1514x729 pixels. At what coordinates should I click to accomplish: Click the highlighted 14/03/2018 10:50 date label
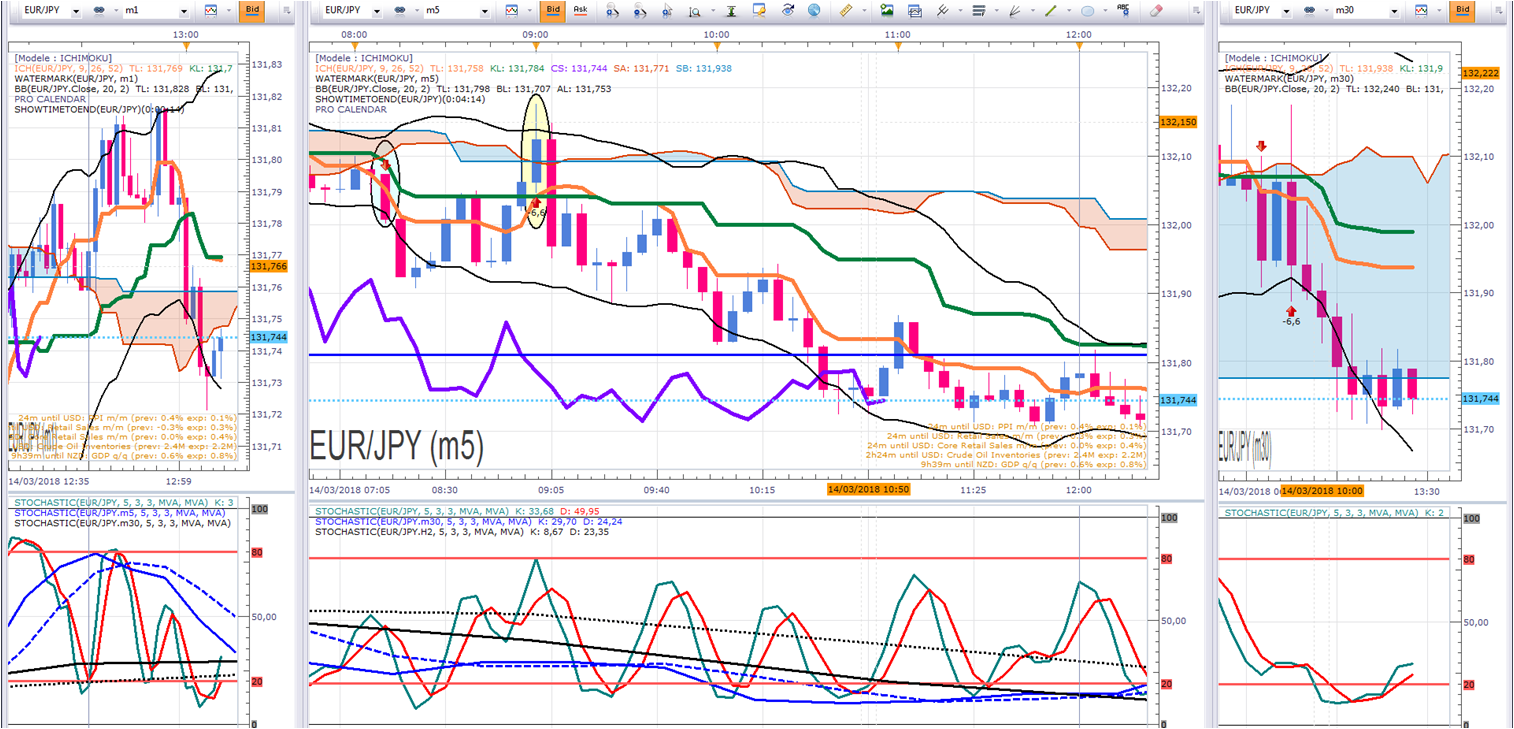pyautogui.click(x=868, y=489)
